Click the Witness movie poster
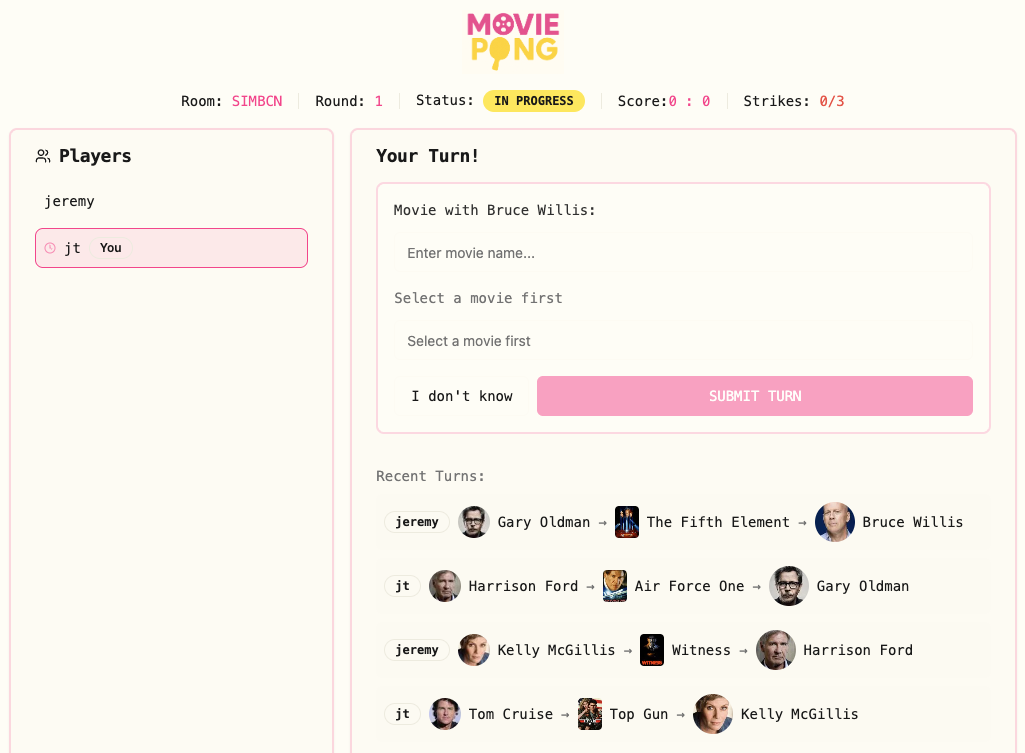Viewport: 1025px width, 753px height. click(652, 650)
